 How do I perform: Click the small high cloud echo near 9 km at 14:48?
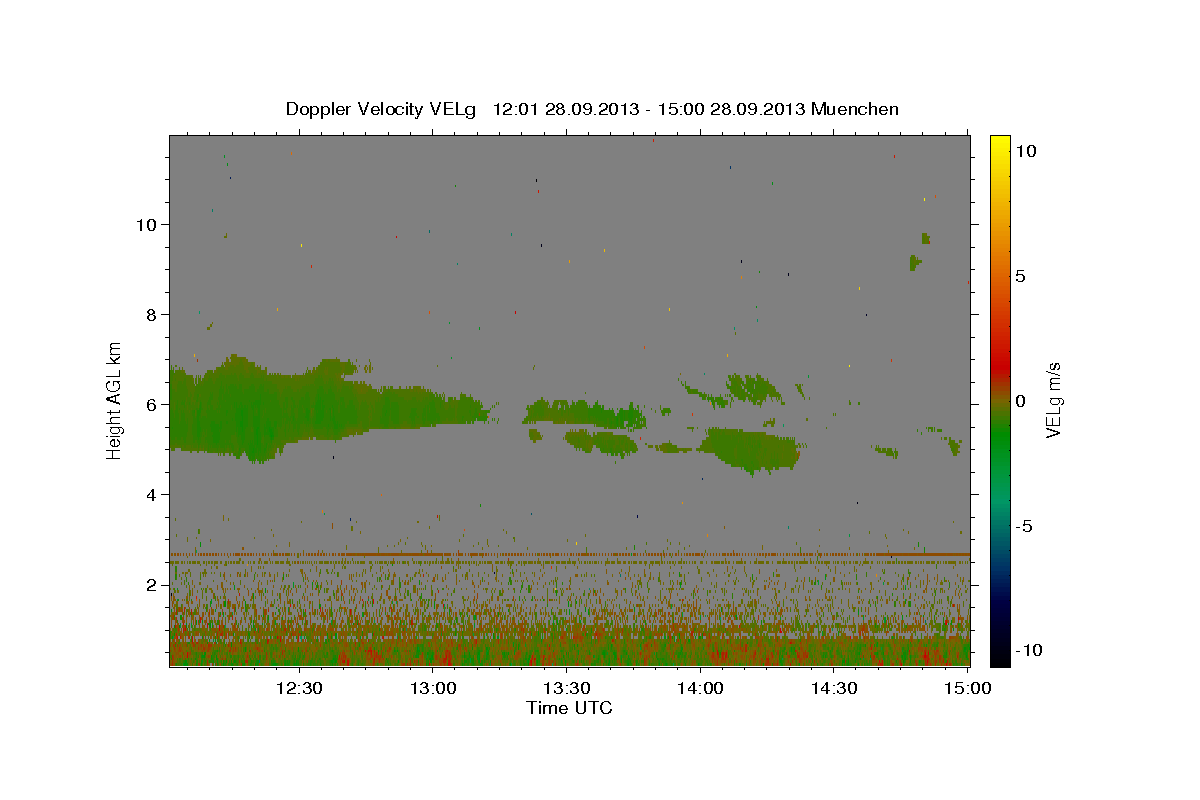915,262
